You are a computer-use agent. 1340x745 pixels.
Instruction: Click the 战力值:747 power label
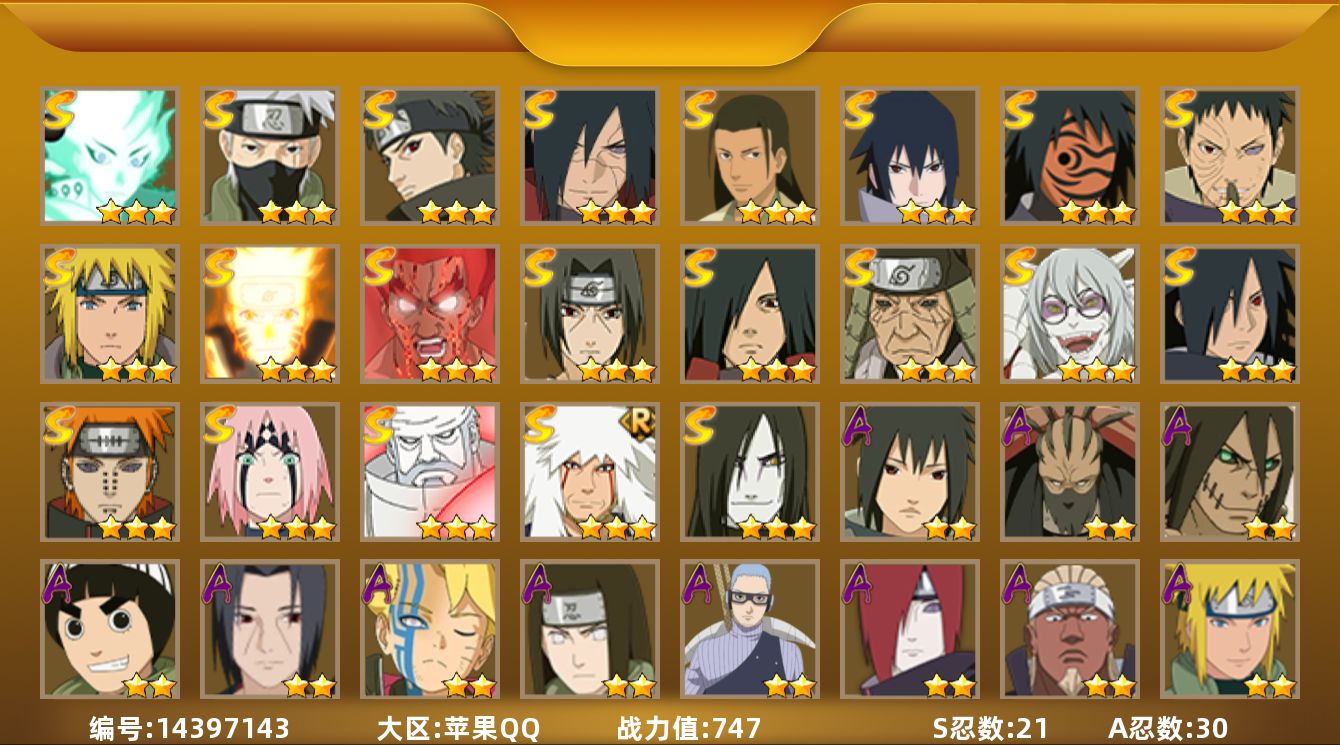[689, 728]
